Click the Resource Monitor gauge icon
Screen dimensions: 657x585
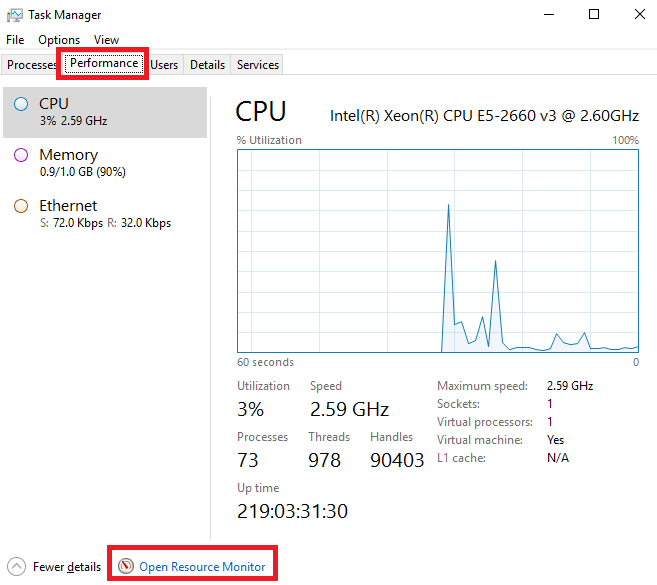126,566
